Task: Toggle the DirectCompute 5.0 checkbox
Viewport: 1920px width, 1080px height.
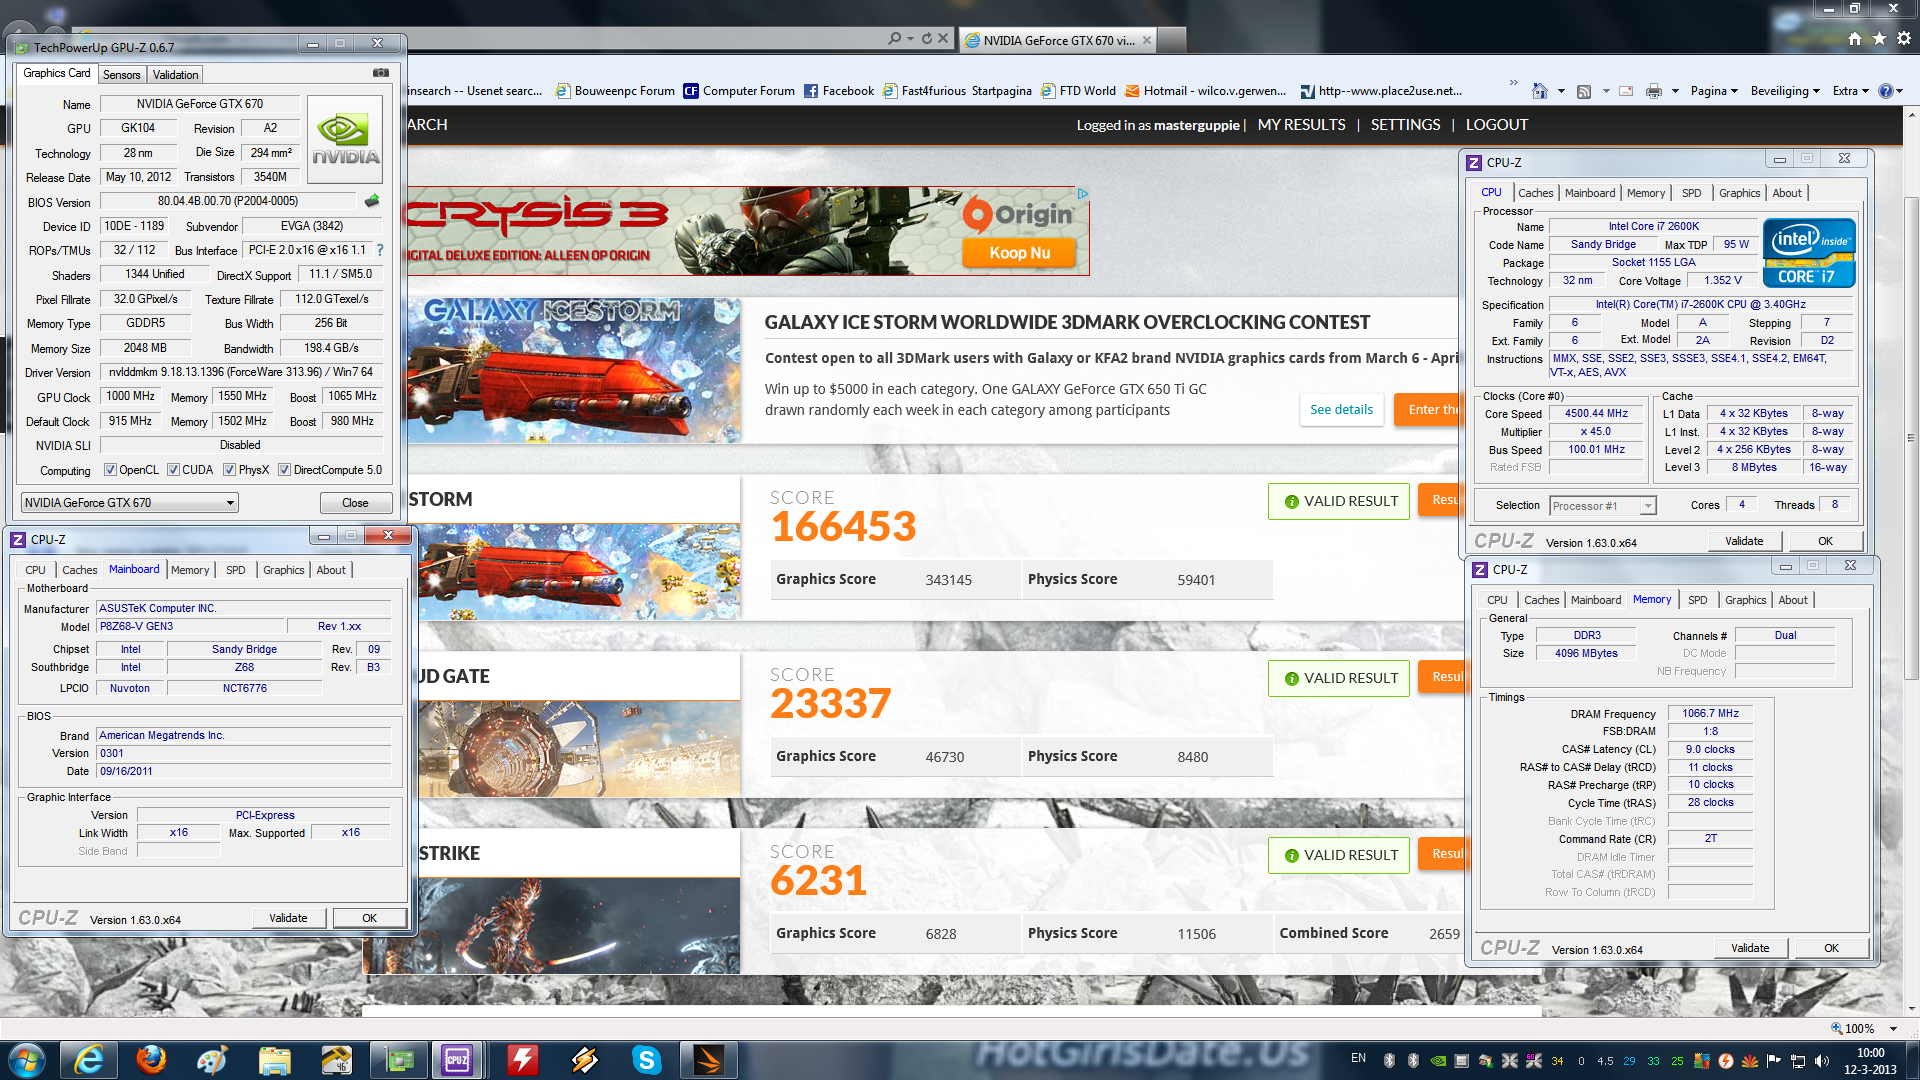Action: 285,470
